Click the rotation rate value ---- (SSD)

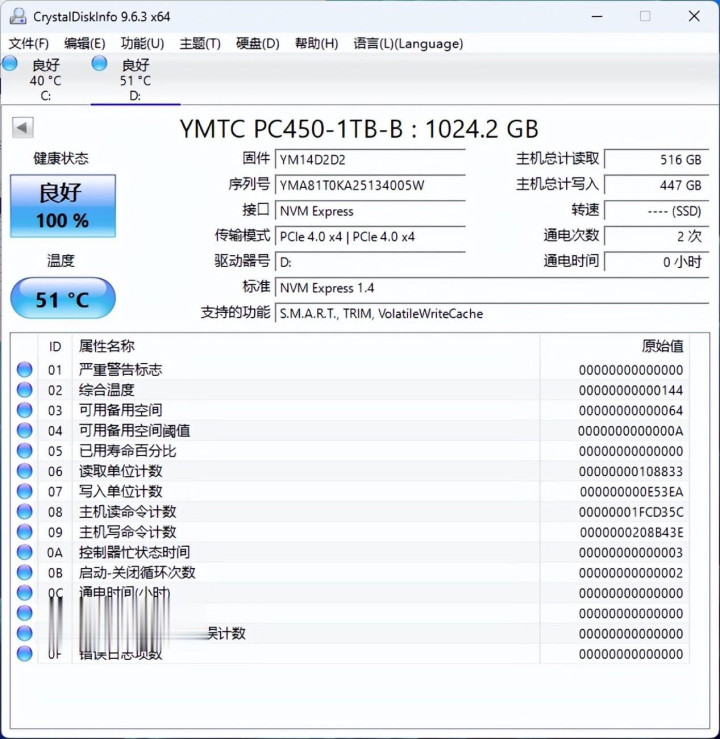tap(656, 211)
